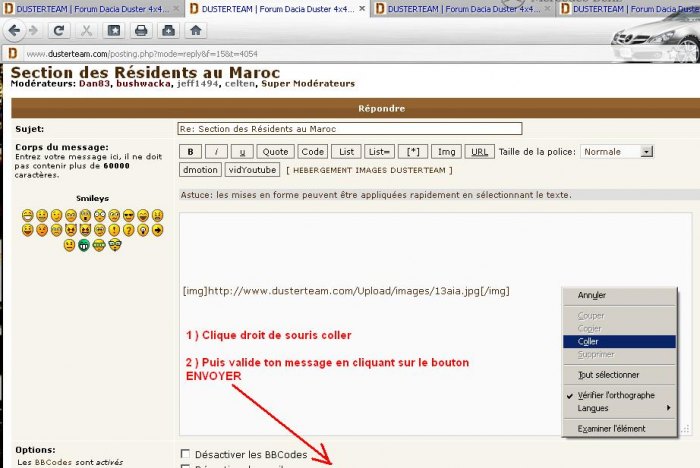The height and width of the screenshot is (468, 700).
Task: Apply italic with the i button
Action: (217, 152)
